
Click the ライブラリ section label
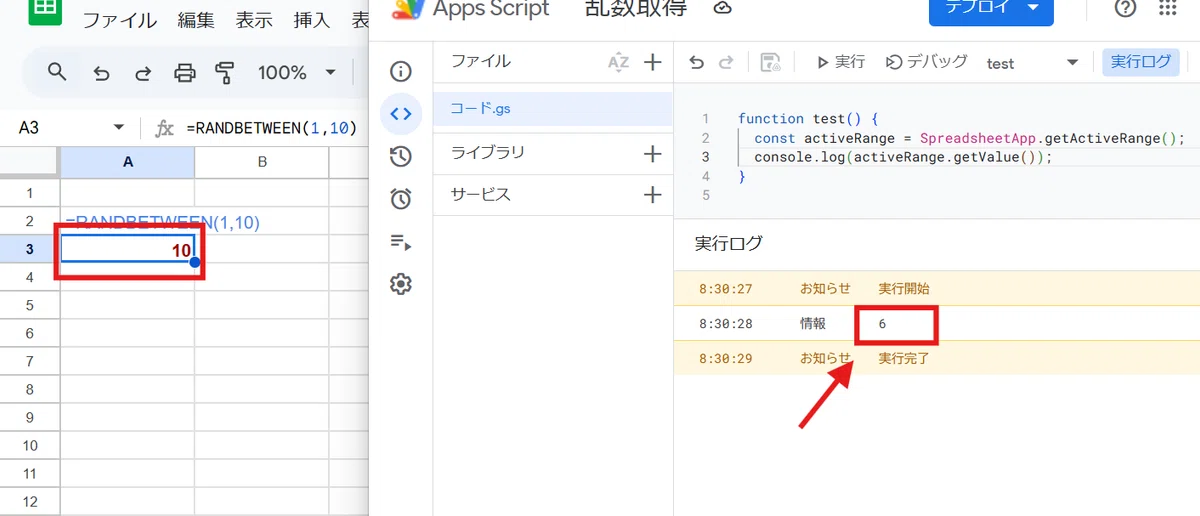tap(488, 153)
